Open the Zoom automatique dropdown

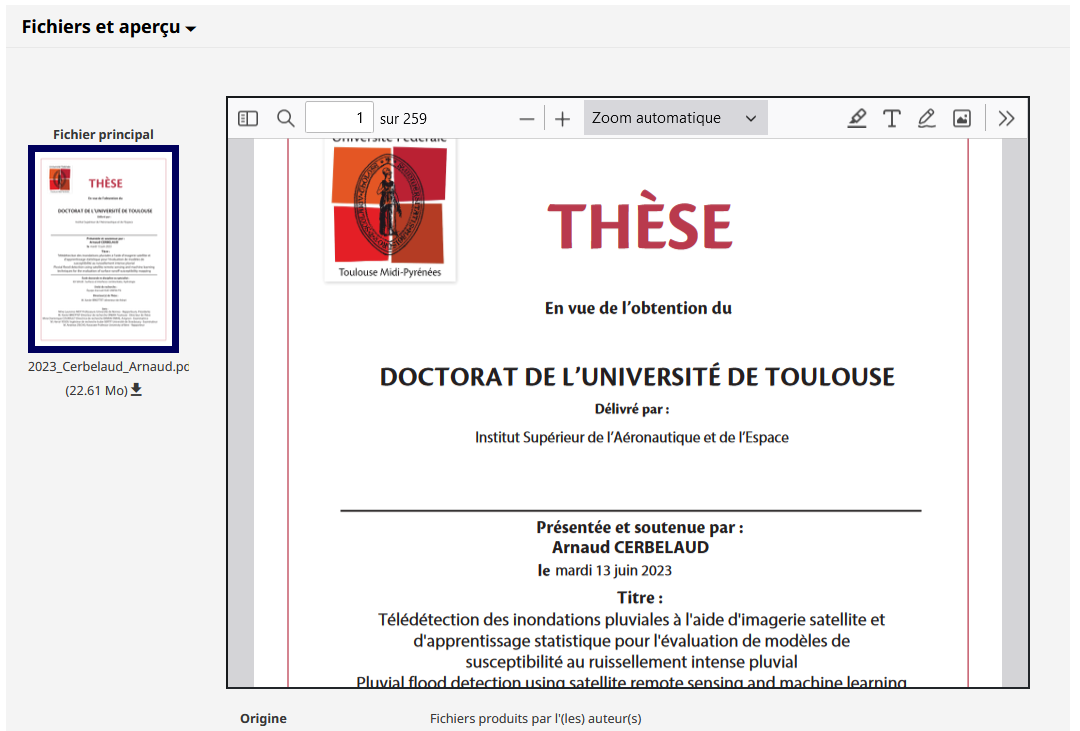point(676,118)
